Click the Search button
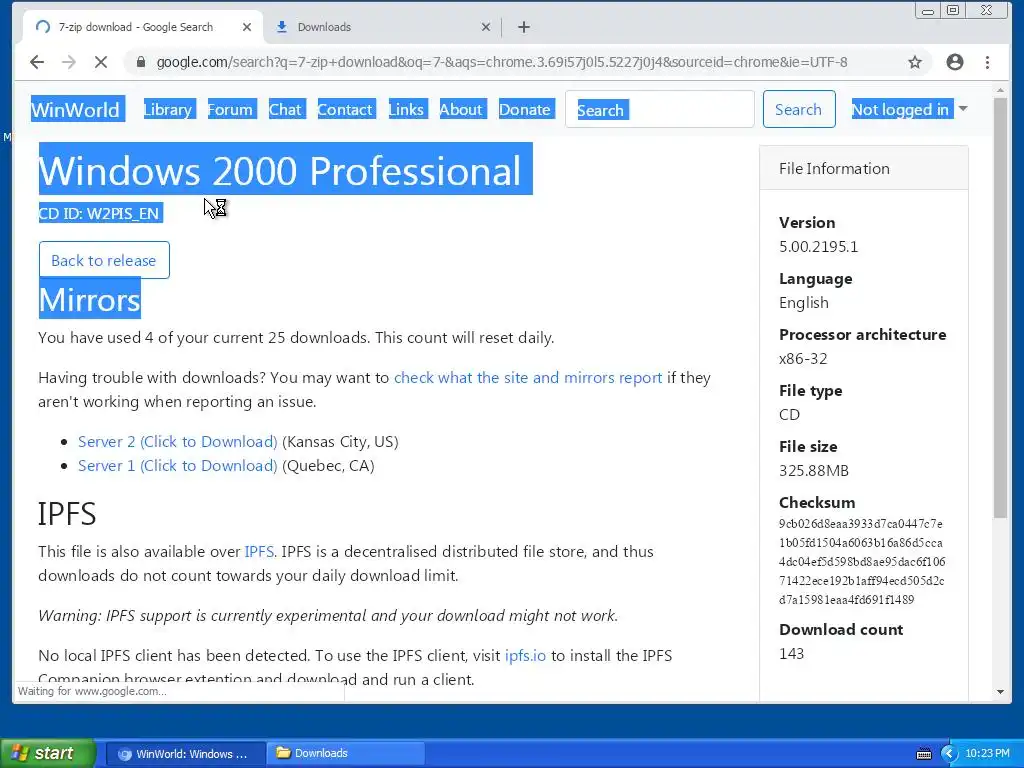 (799, 109)
